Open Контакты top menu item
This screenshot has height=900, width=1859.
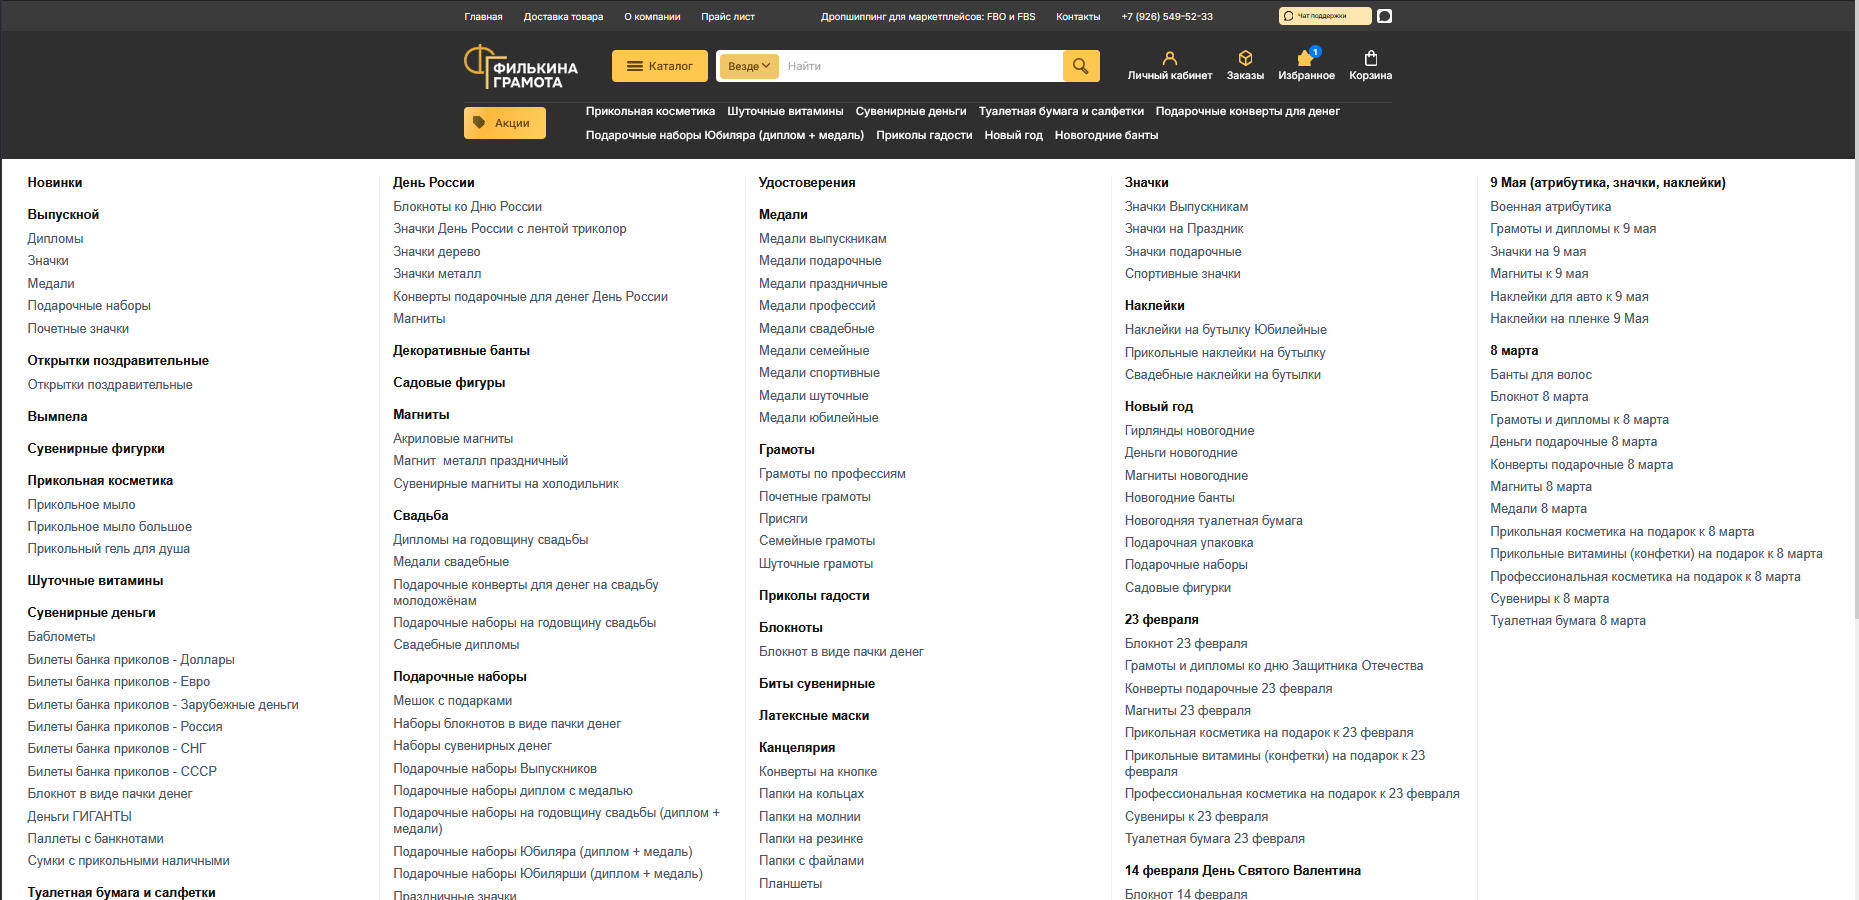[x=1078, y=17]
